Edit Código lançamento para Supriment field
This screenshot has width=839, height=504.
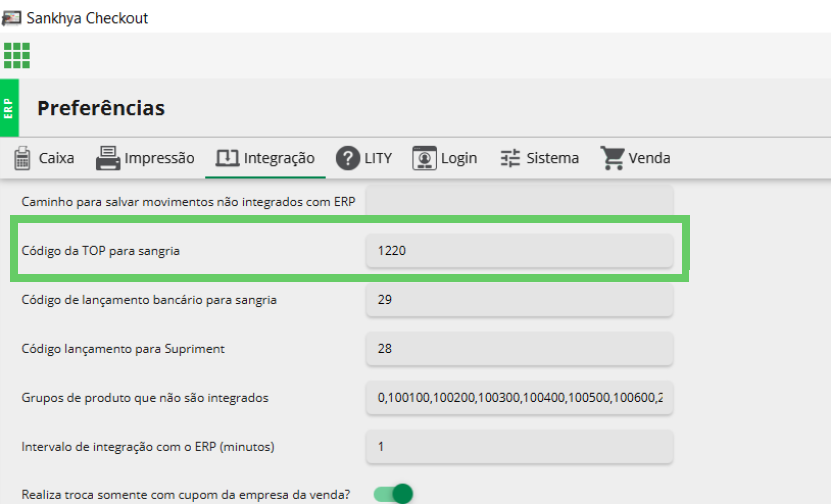coord(520,349)
